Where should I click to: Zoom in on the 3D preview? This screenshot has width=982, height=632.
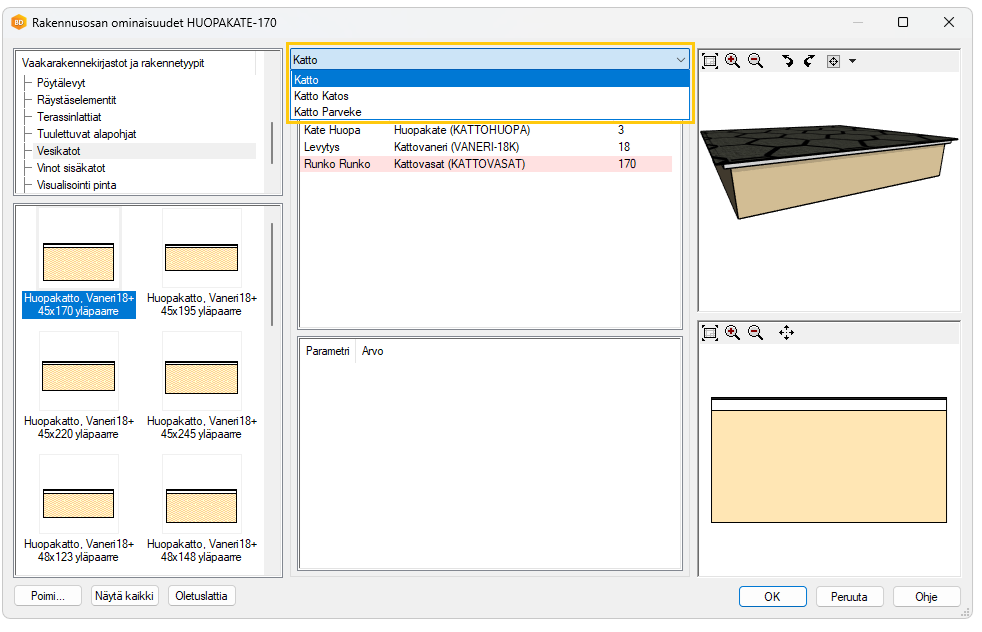pos(732,61)
